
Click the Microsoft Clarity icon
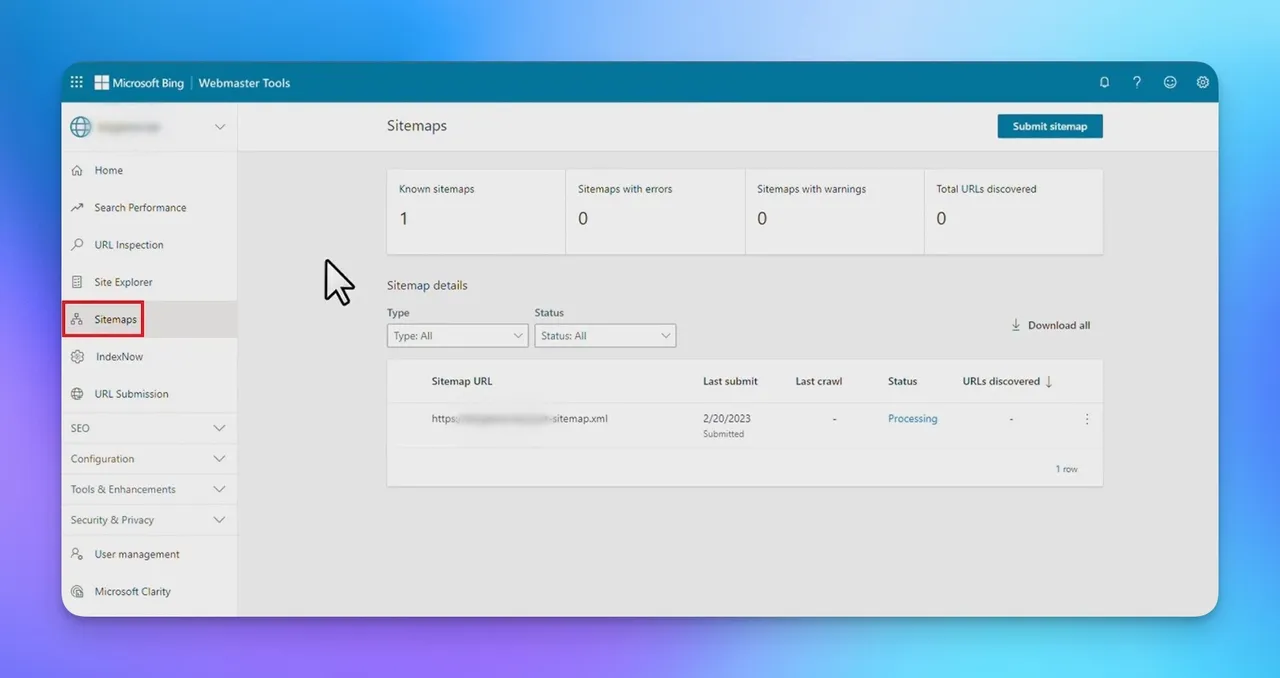pyautogui.click(x=77, y=592)
